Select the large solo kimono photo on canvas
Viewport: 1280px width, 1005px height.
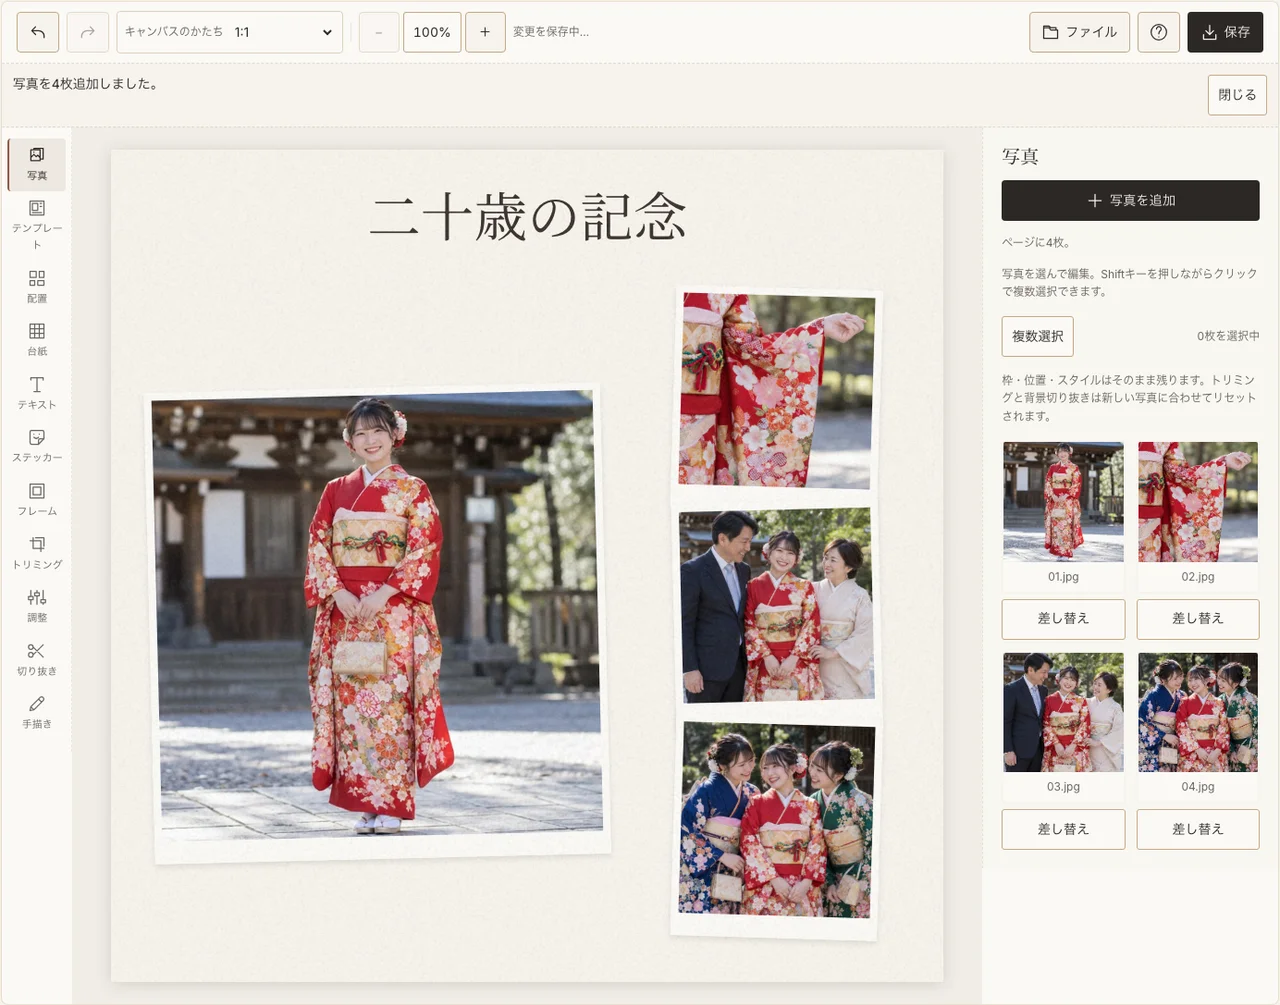[x=378, y=622]
